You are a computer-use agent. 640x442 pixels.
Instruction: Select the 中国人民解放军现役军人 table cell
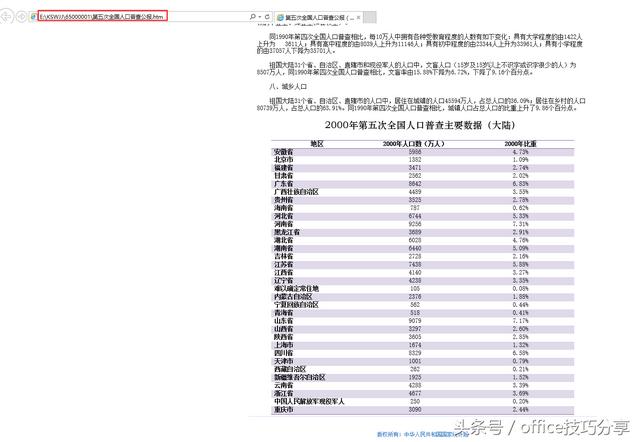coord(309,402)
